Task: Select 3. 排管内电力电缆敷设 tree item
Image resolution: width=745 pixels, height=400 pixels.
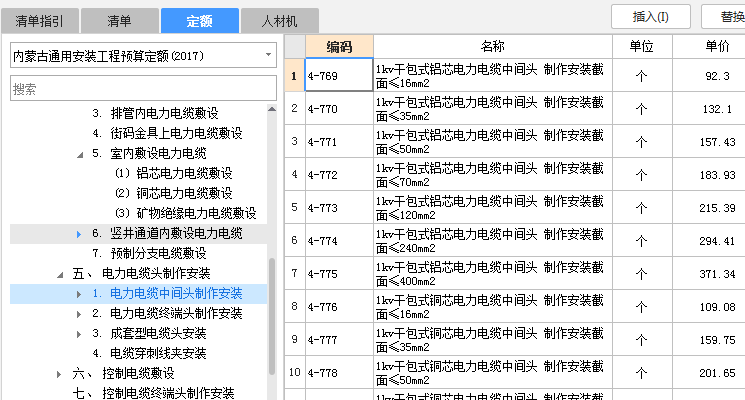Action: [155, 114]
